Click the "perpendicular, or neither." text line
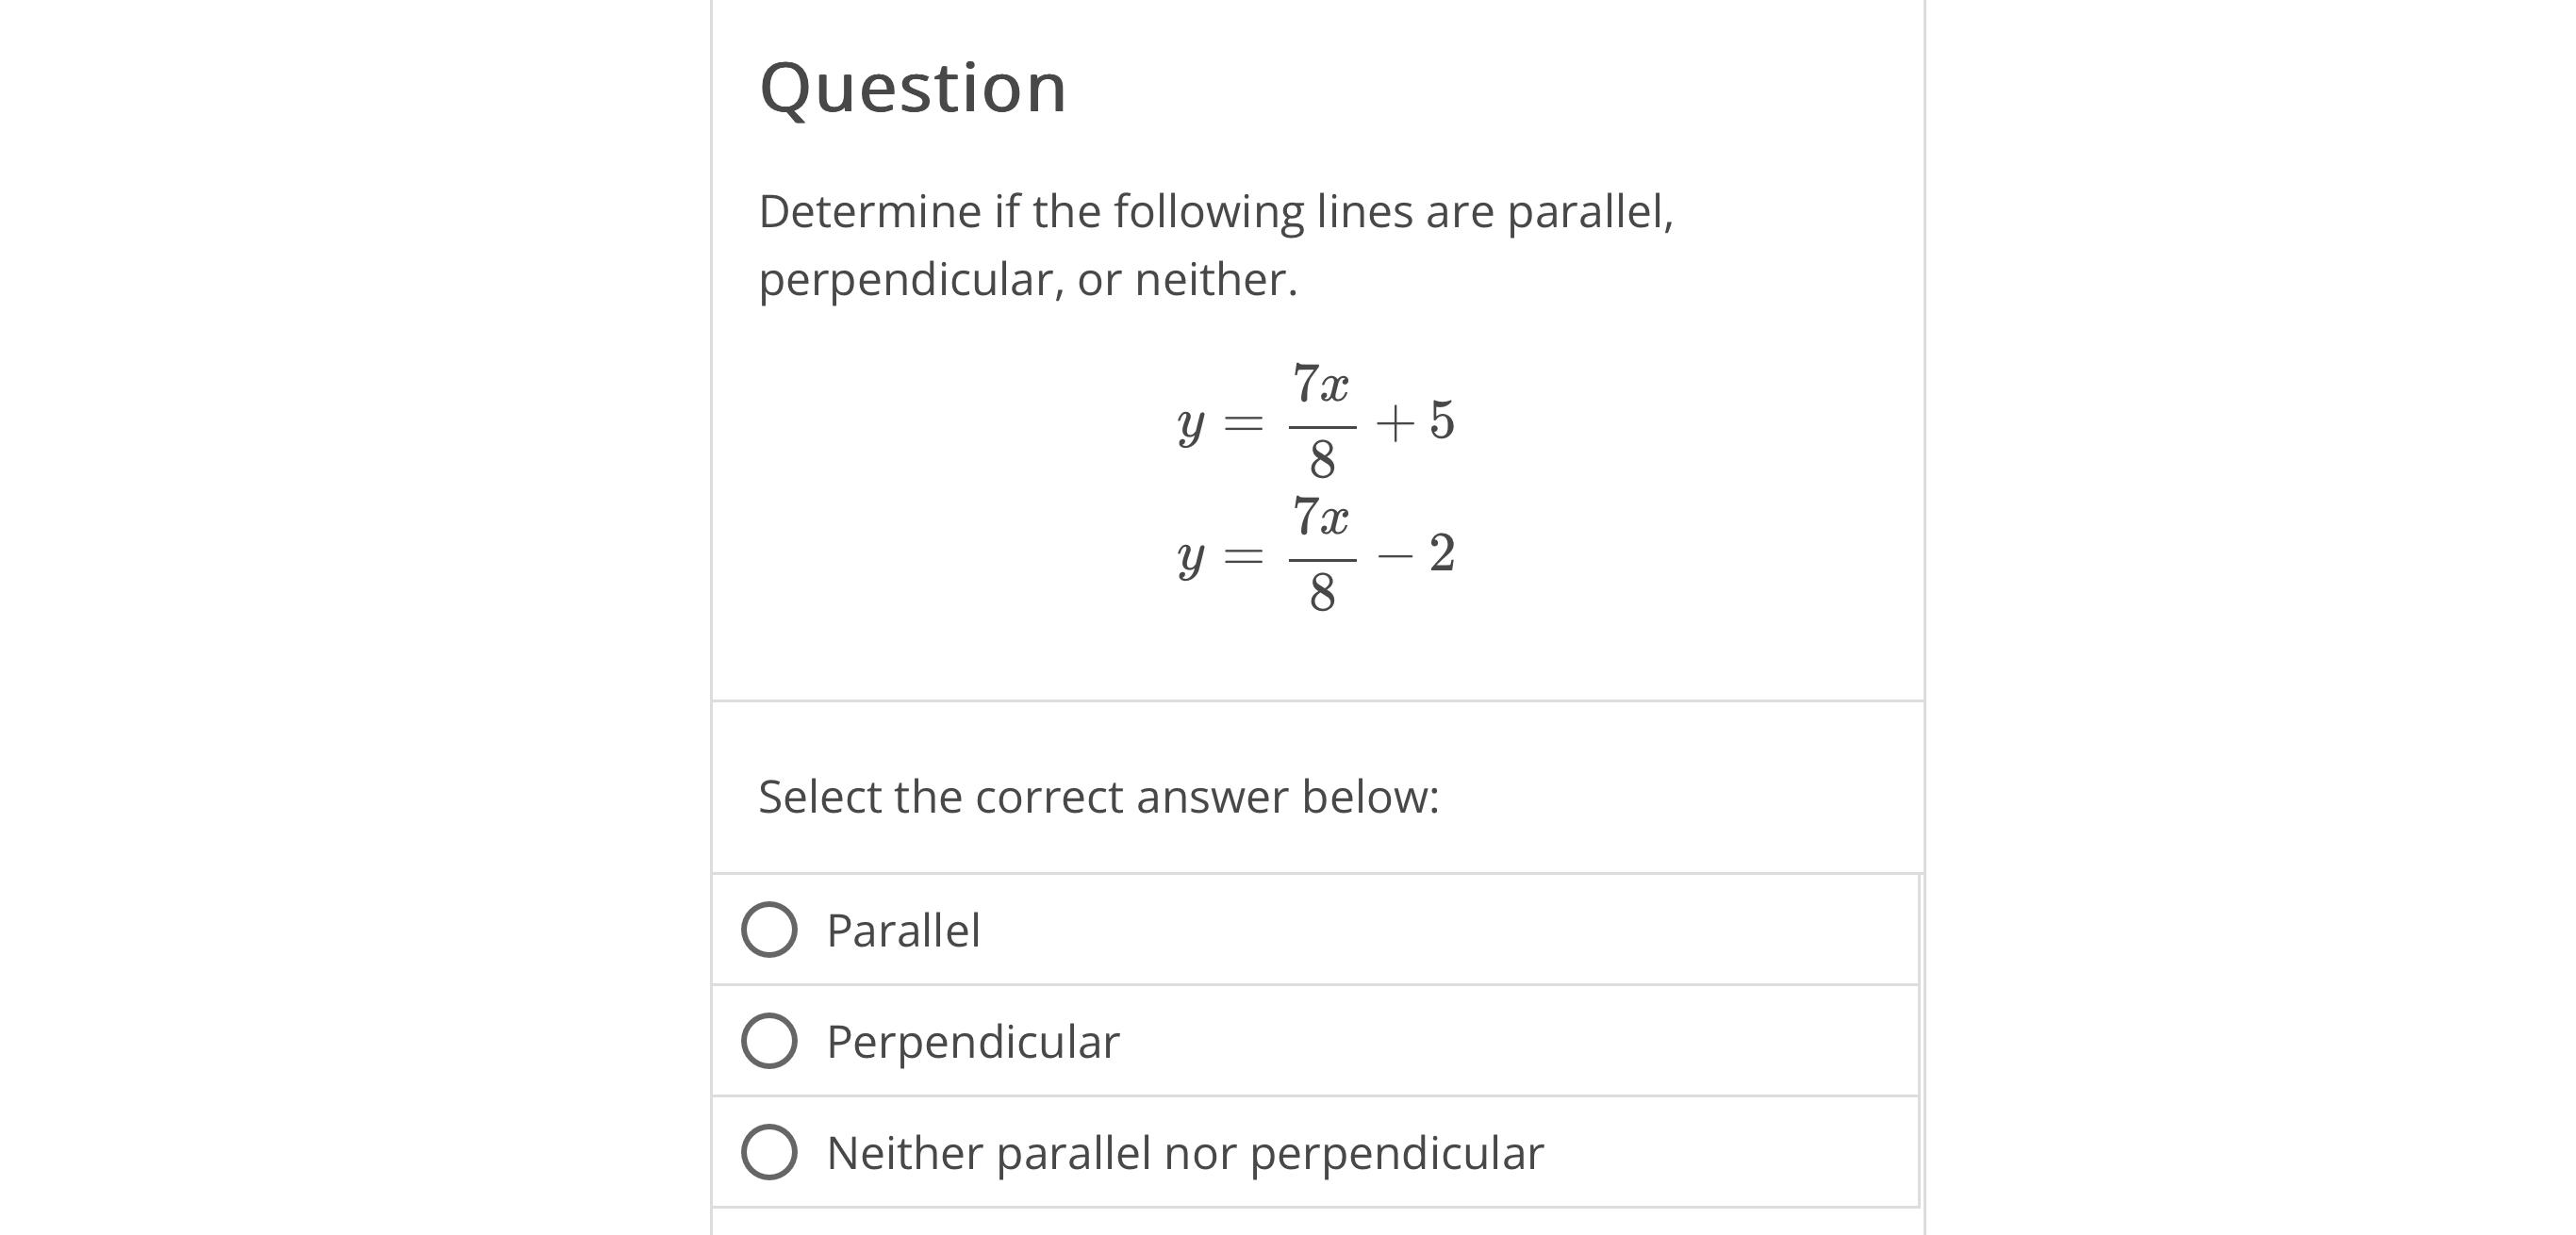Screen dimensions: 2576x1235 click(1028, 280)
